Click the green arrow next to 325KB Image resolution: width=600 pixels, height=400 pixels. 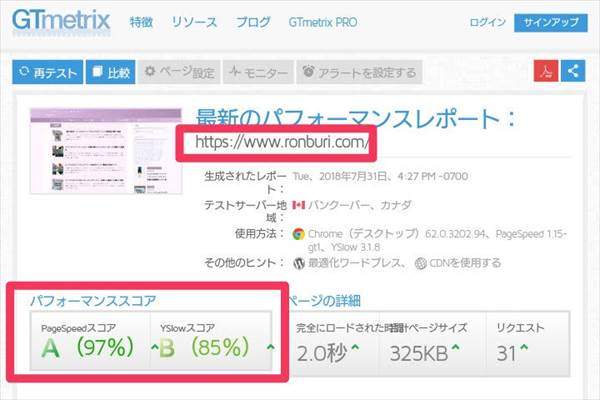tap(455, 348)
